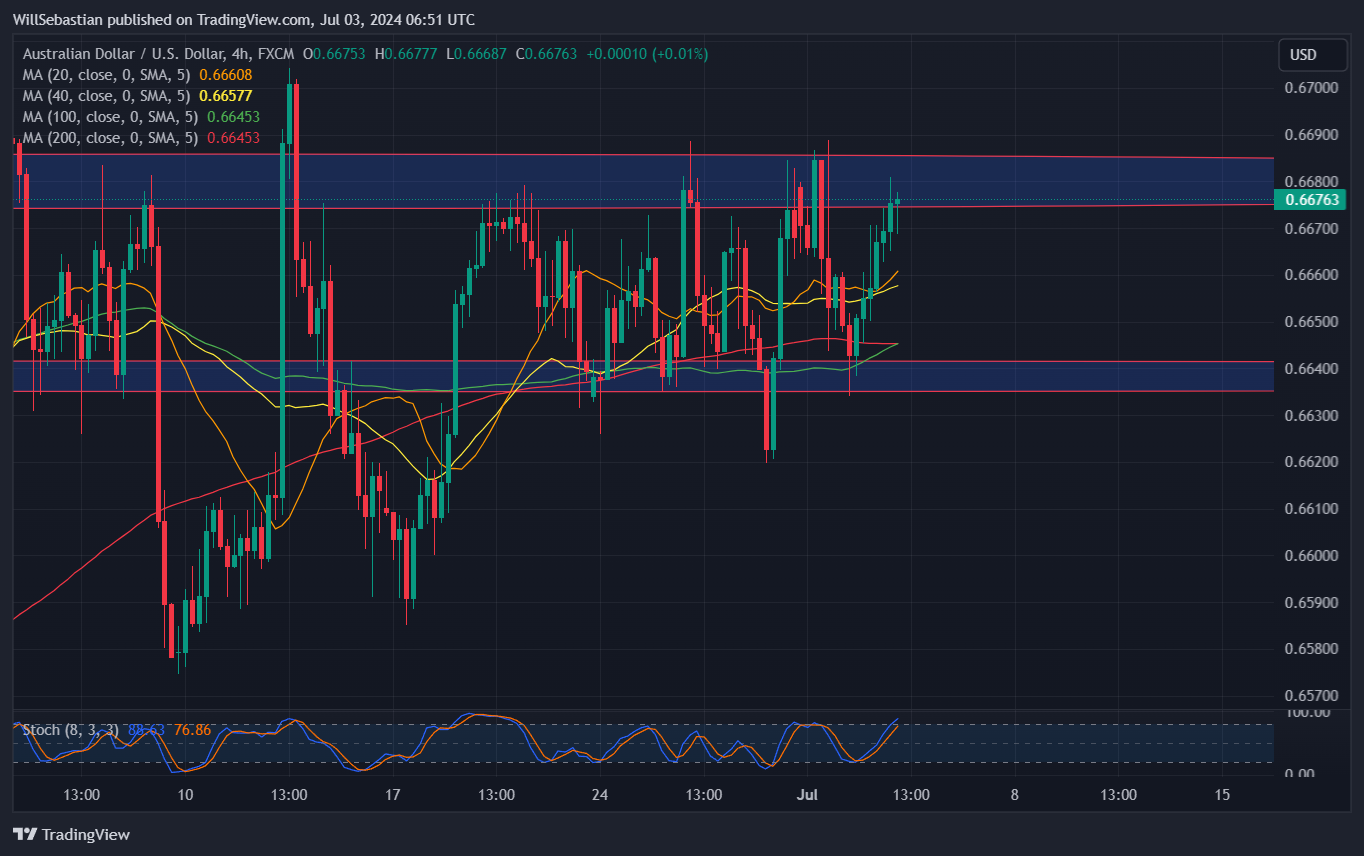Click the 0.66900 price axis label

tap(1311, 135)
